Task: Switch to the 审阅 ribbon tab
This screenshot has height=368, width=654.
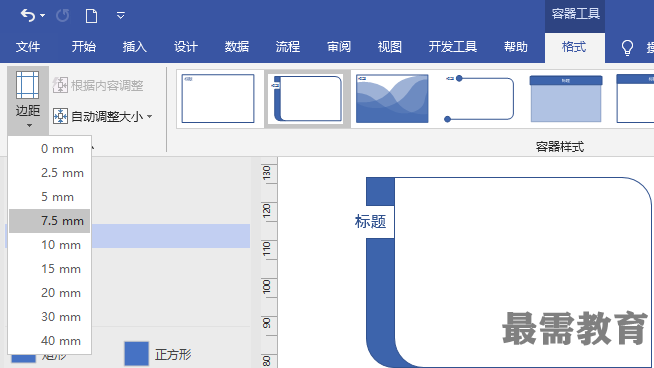Action: pos(339,47)
